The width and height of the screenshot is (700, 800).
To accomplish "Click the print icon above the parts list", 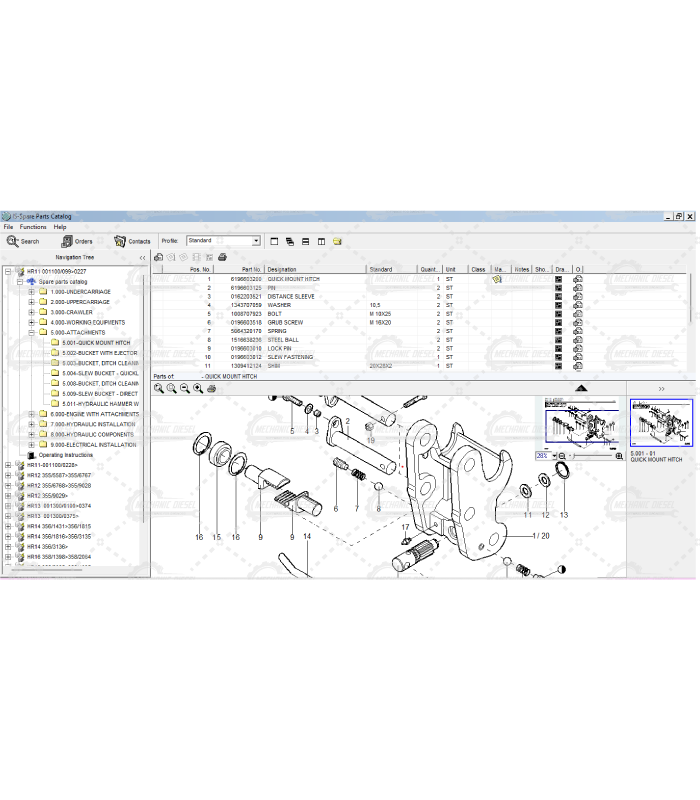I will (222, 257).
